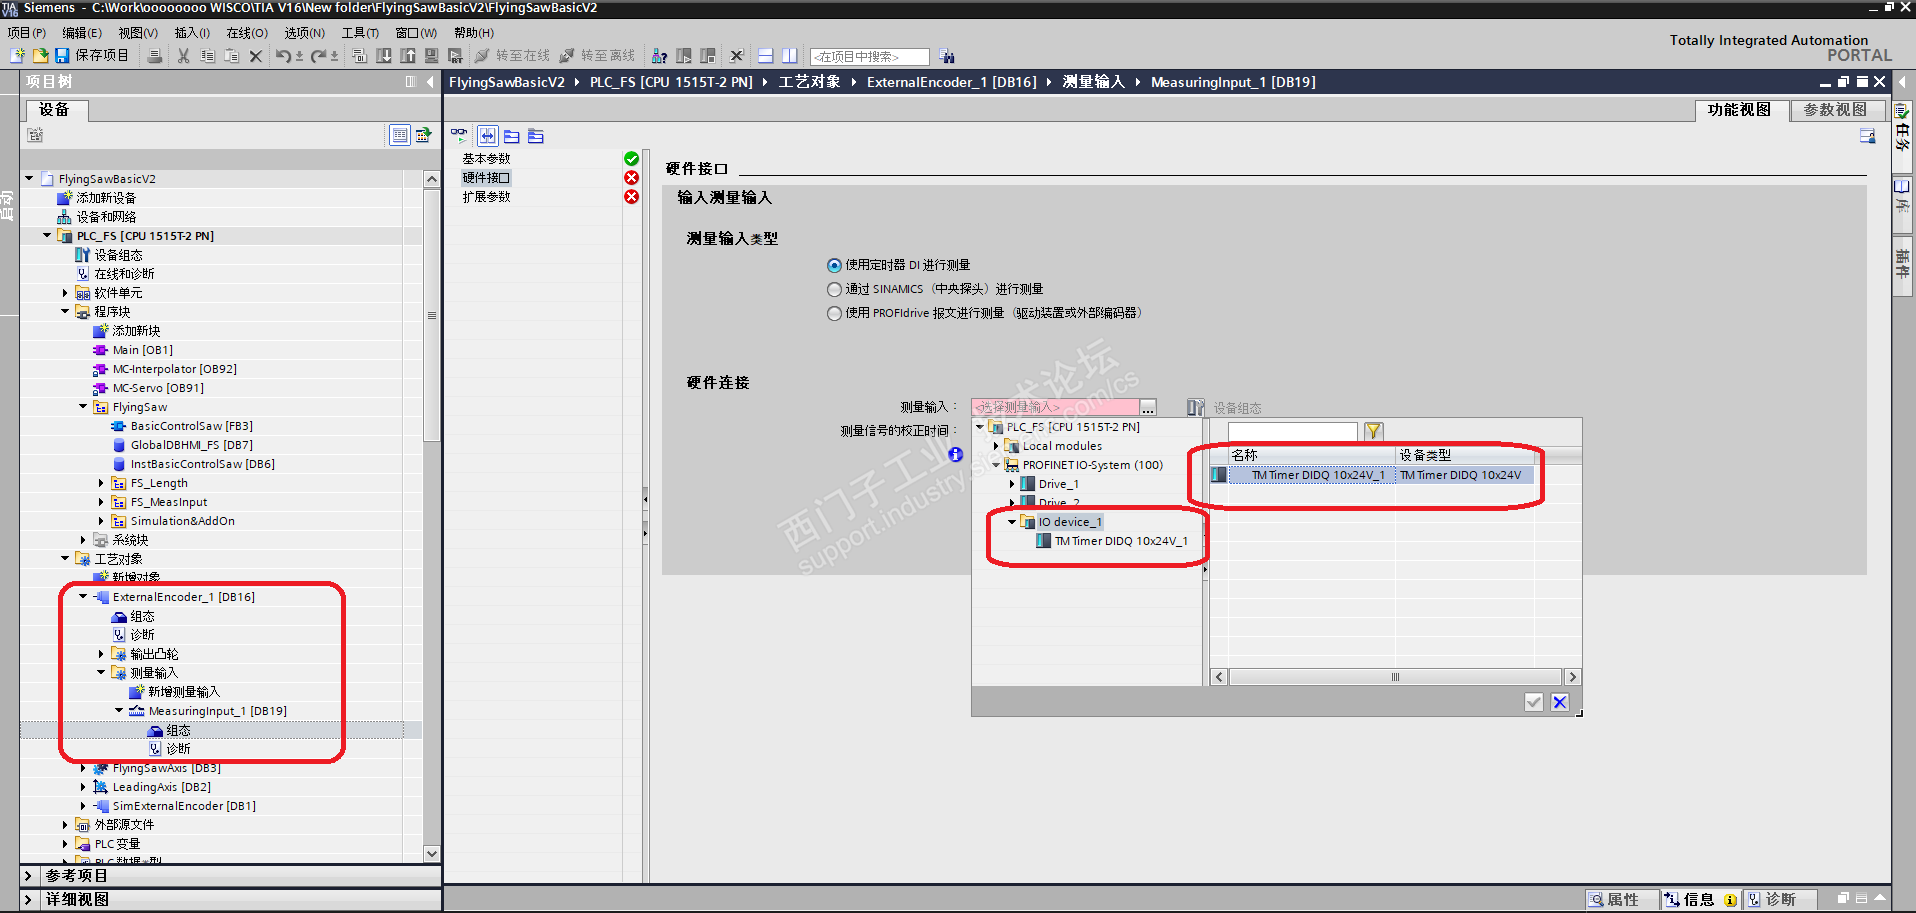Click the undo arrow icon
This screenshot has width=1916, height=913.
pos(284,56)
